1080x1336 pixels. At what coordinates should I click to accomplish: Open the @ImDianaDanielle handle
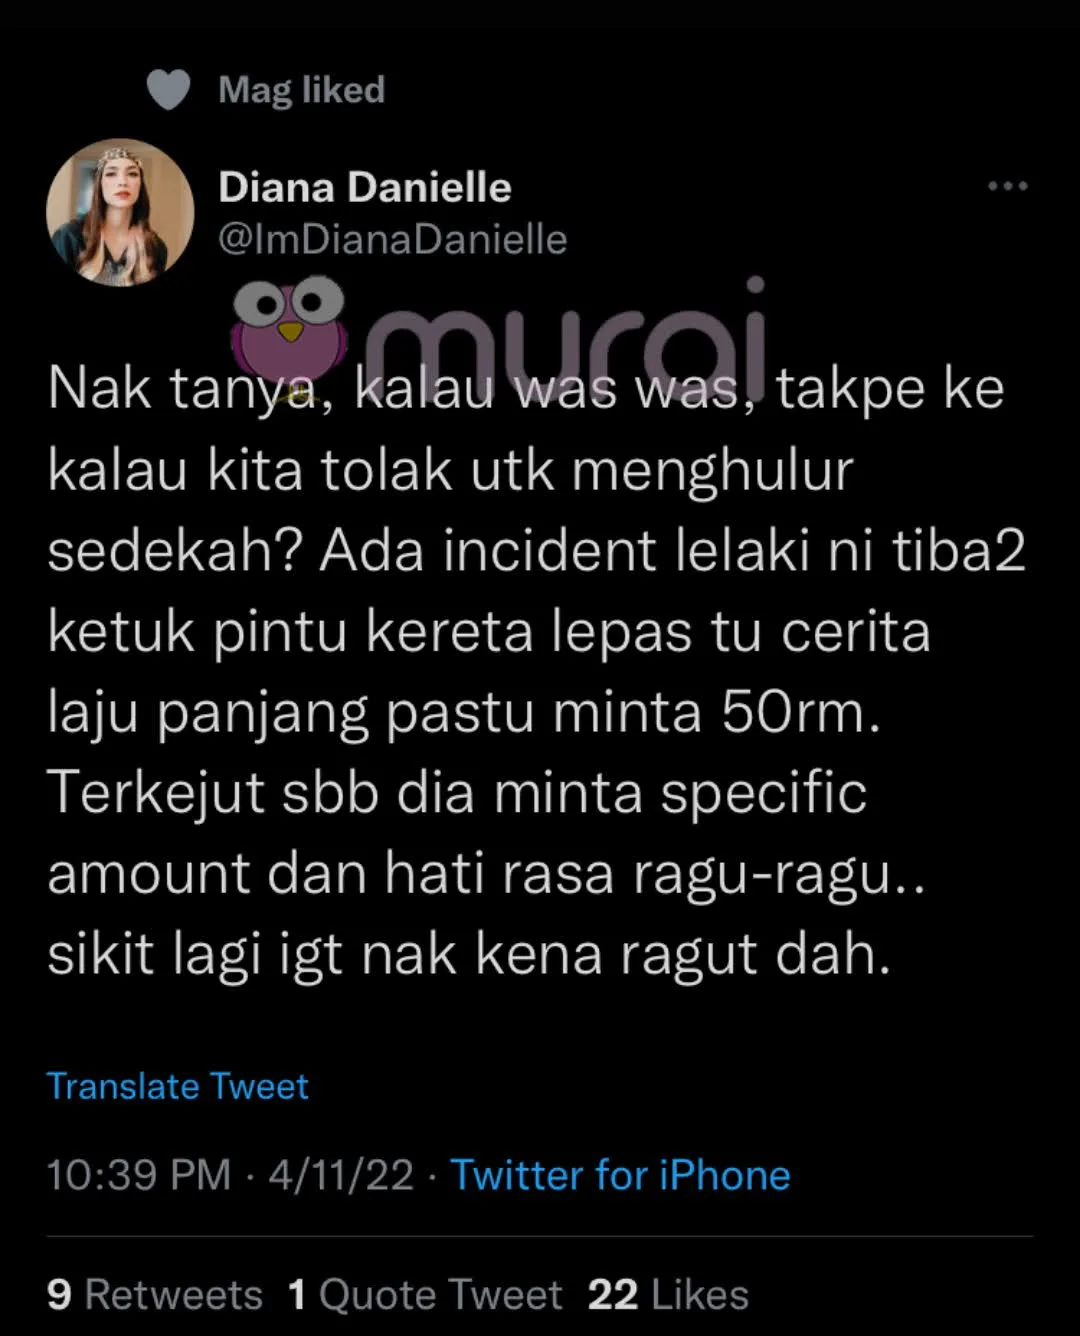point(392,240)
